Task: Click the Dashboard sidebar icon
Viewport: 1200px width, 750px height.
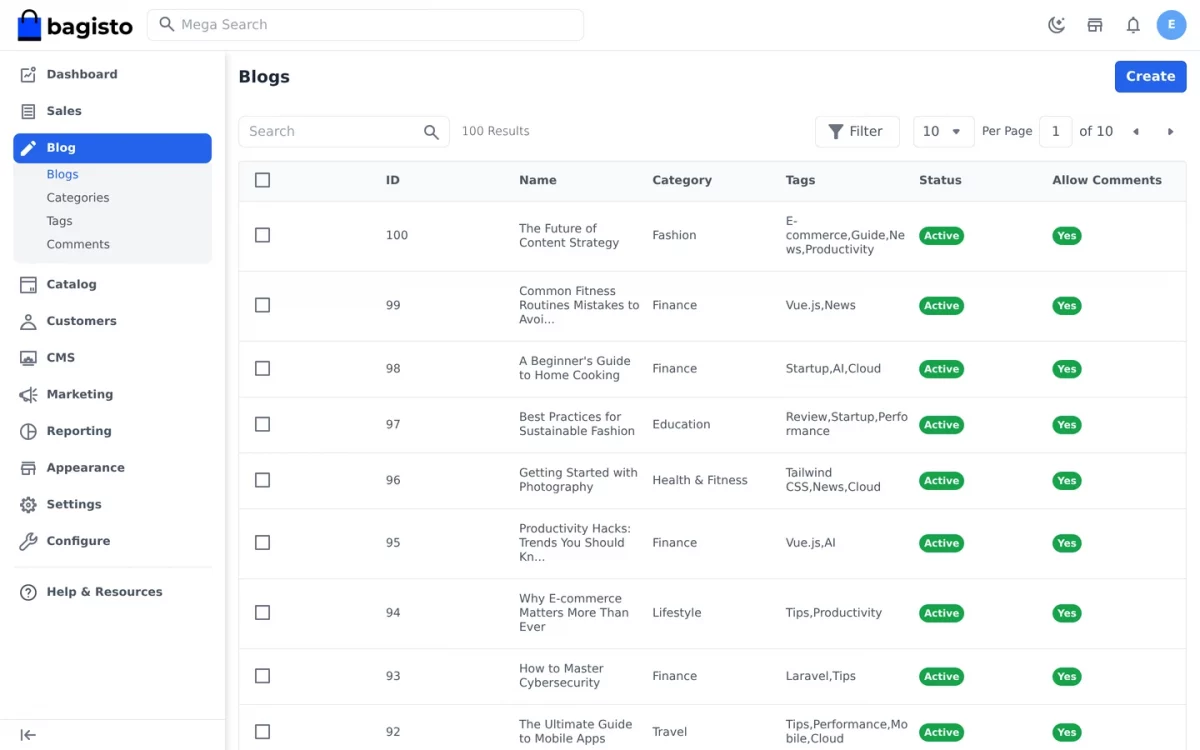Action: tap(28, 74)
